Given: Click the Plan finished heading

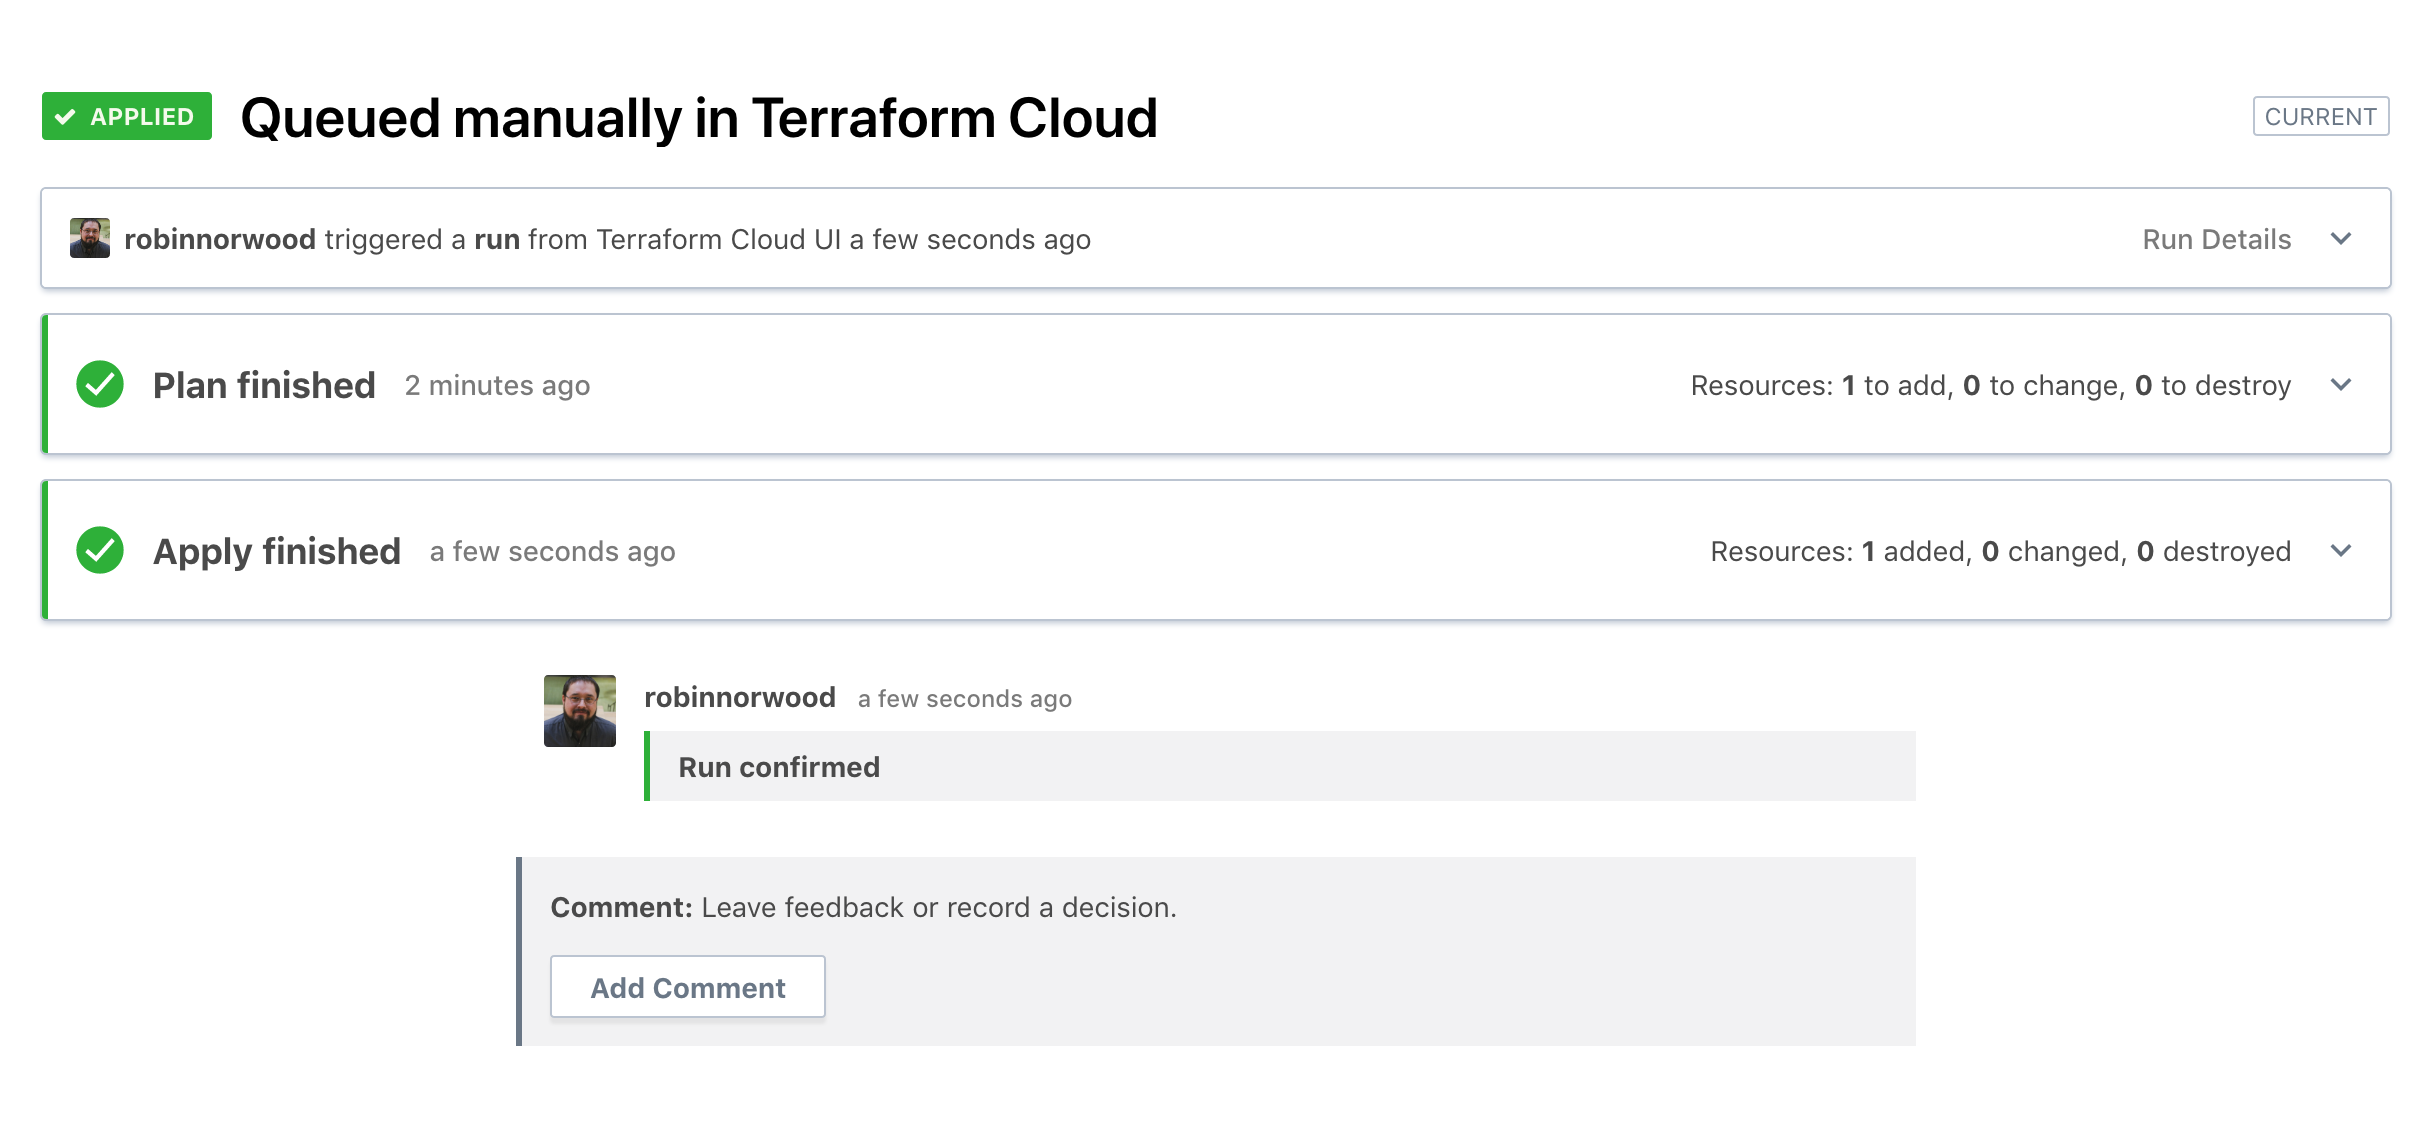Looking at the screenshot, I should click(x=264, y=385).
